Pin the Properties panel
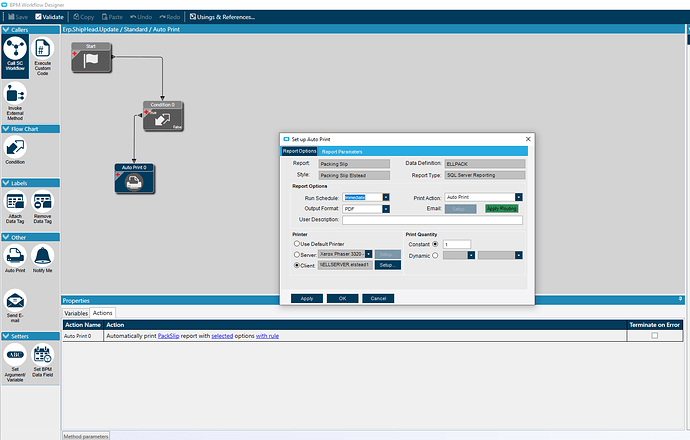This screenshot has width=690, height=440. (x=680, y=300)
